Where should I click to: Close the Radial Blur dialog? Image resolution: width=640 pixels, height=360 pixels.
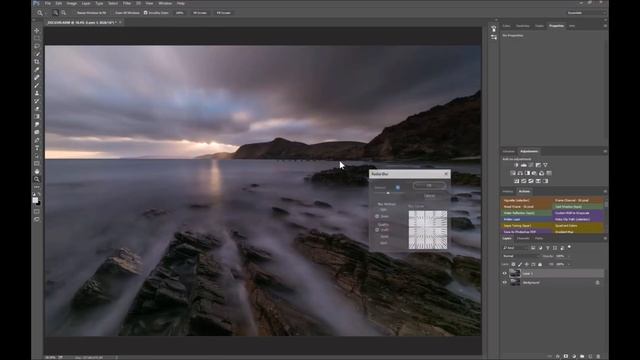click(446, 174)
